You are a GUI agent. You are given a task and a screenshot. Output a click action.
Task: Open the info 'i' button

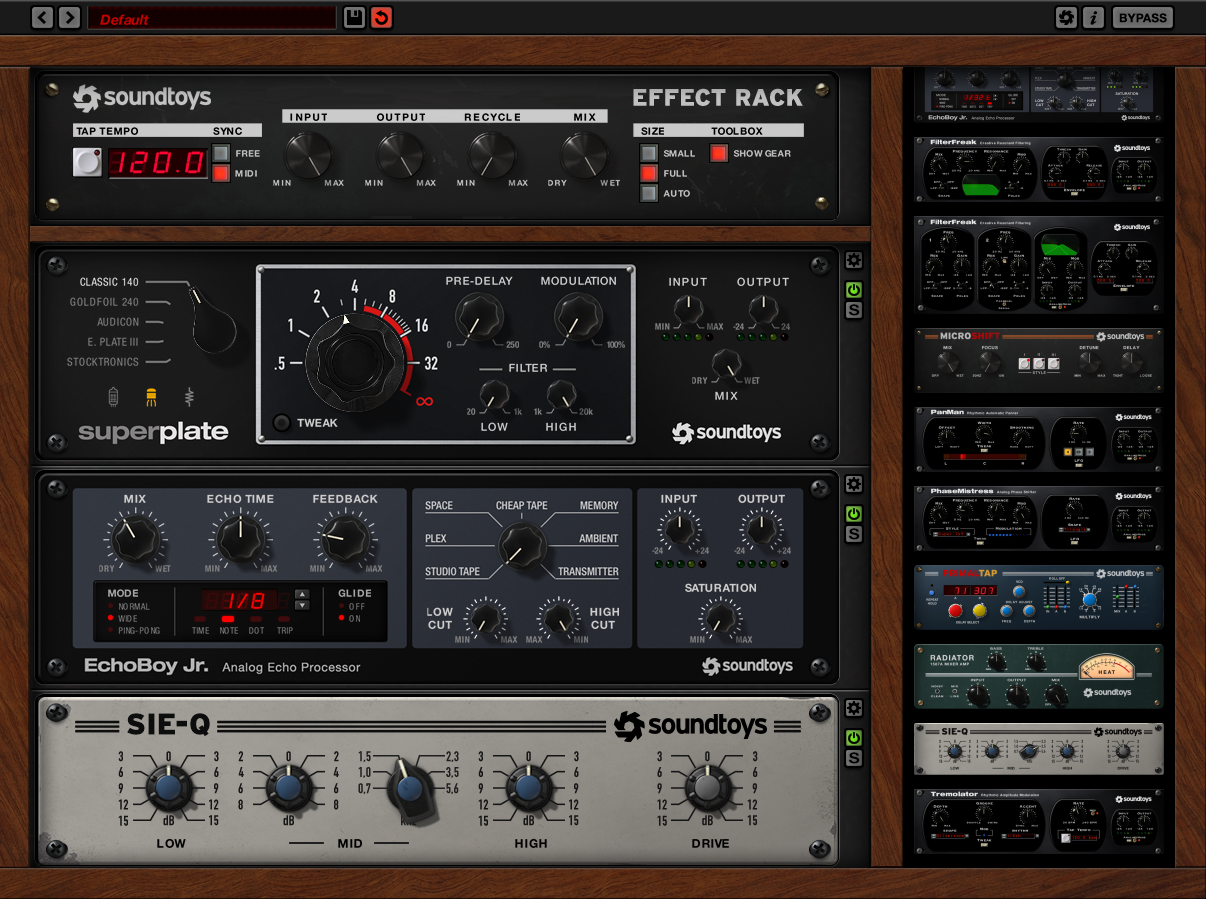tap(1093, 17)
